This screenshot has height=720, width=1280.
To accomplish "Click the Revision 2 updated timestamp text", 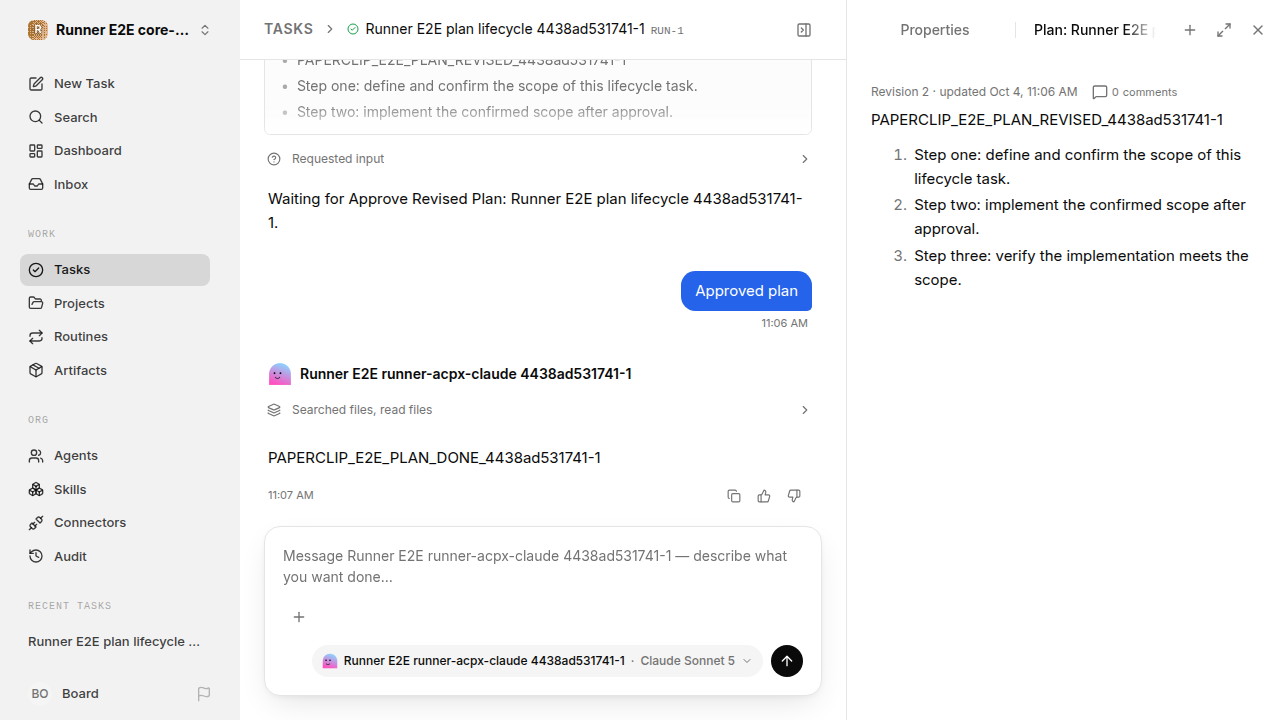I will point(974,92).
